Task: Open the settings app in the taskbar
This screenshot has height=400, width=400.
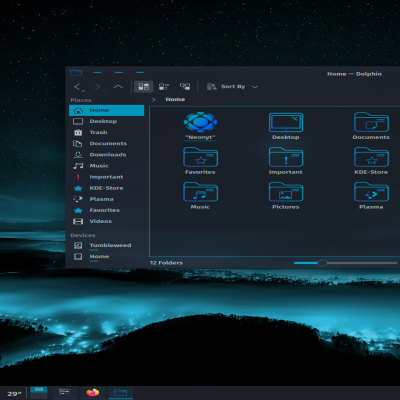Action: point(65,393)
